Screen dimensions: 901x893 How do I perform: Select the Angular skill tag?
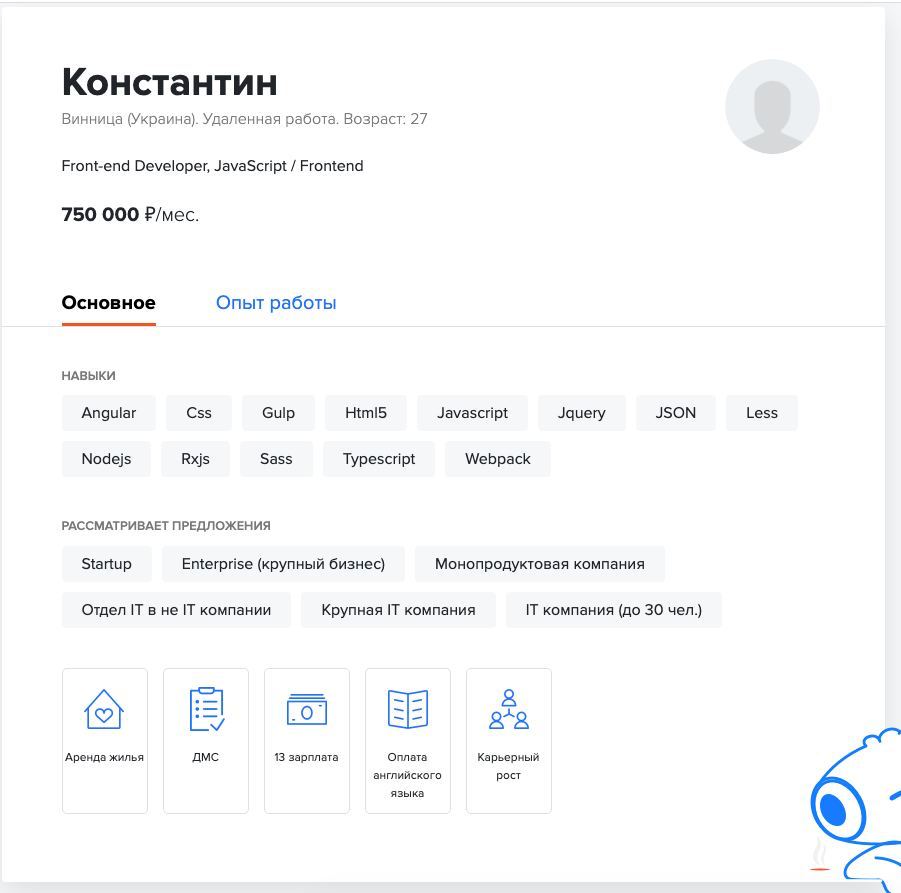coord(109,413)
